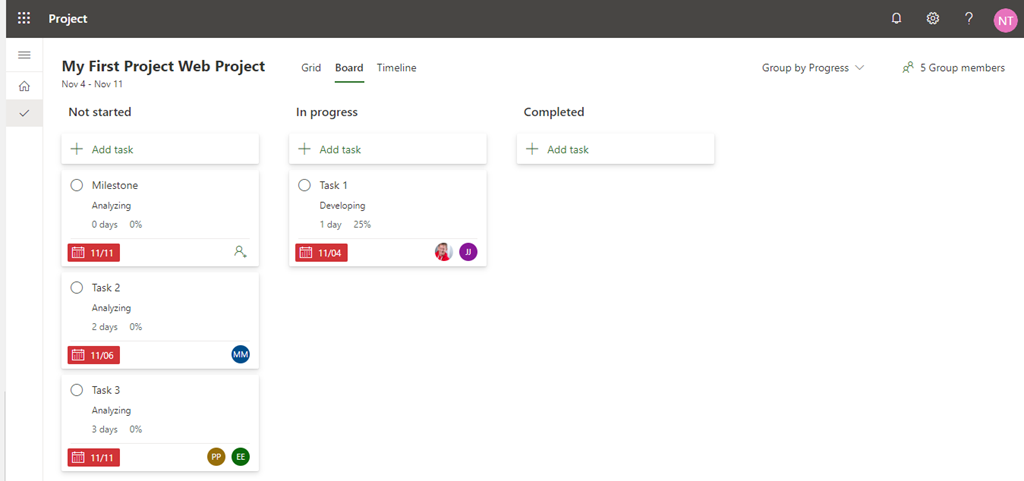1024x481 pixels.
Task: Open the NT account profile avatar
Action: point(1004,19)
